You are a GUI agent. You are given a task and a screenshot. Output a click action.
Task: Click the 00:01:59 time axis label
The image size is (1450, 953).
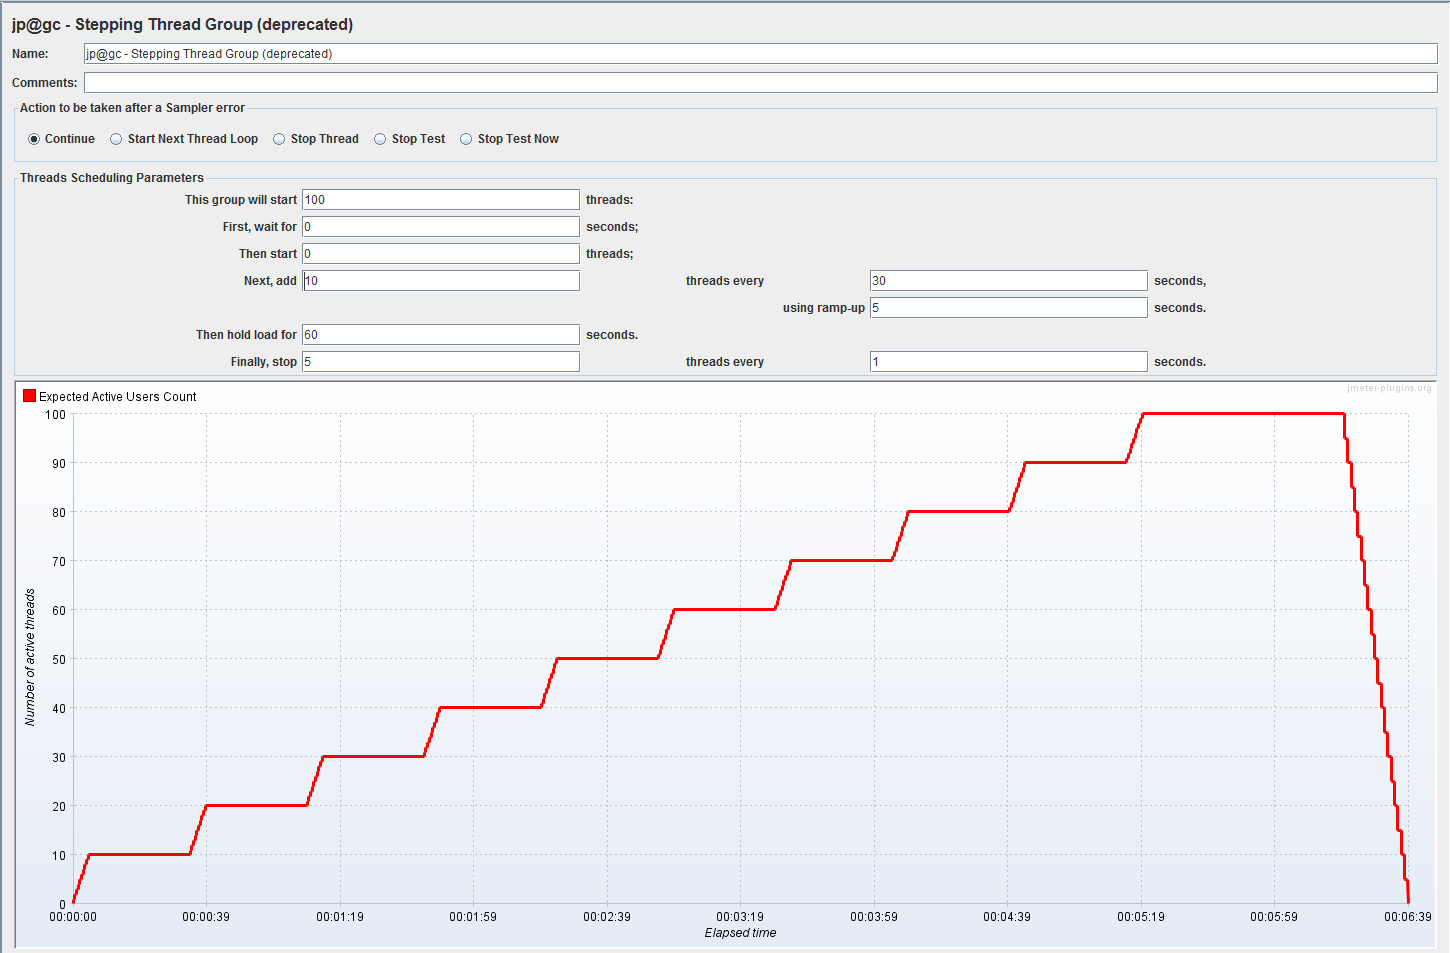pos(473,917)
